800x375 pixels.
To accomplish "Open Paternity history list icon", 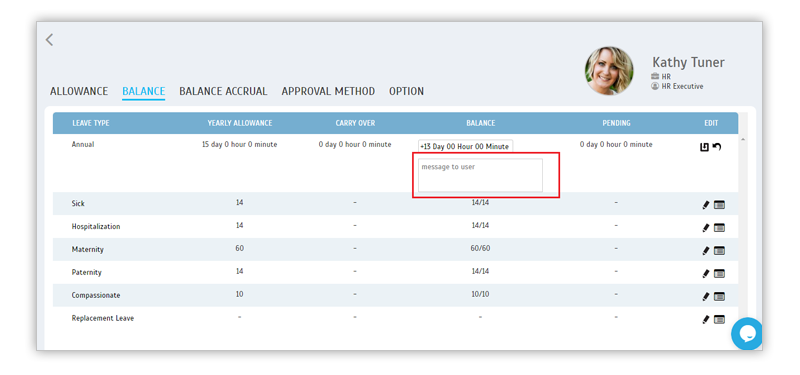I will (x=719, y=273).
